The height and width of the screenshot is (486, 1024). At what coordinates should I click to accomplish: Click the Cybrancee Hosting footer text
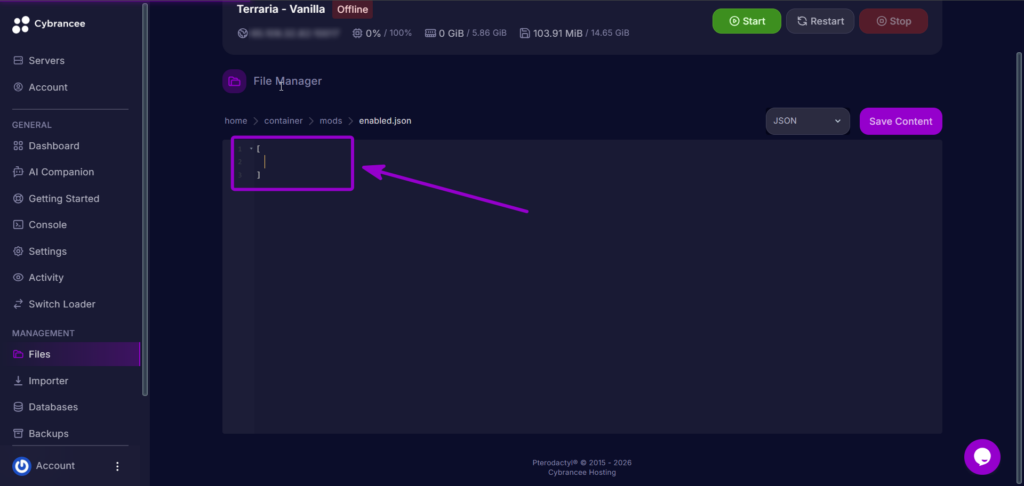coord(582,472)
